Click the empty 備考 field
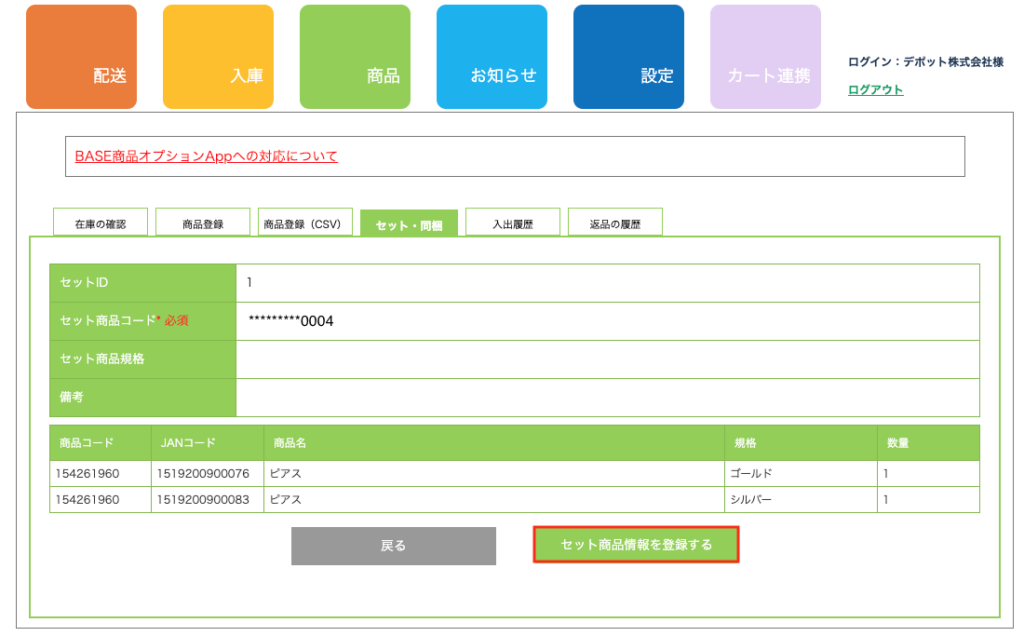Image resolution: width=1024 pixels, height=636 pixels. [607, 397]
